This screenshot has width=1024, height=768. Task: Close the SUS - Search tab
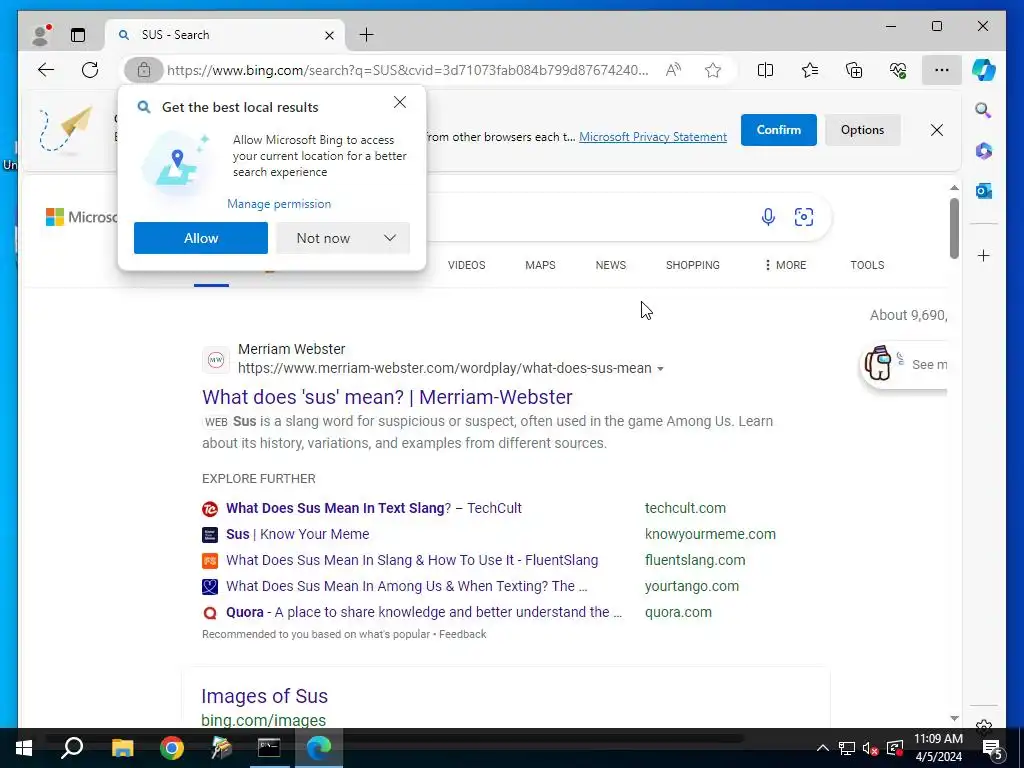[x=330, y=35]
